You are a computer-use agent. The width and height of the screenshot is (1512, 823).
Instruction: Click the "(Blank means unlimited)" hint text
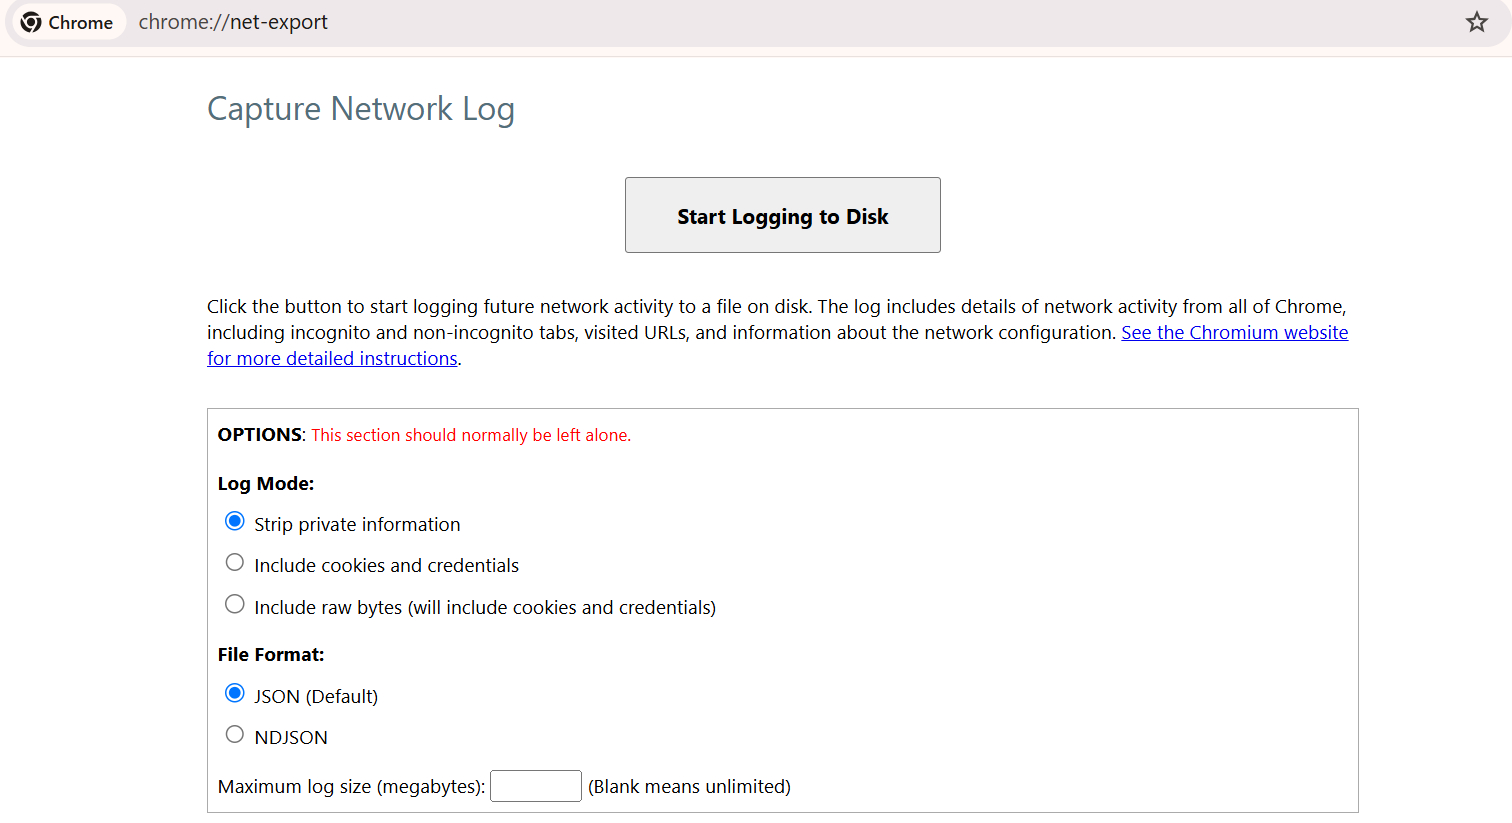click(x=689, y=786)
